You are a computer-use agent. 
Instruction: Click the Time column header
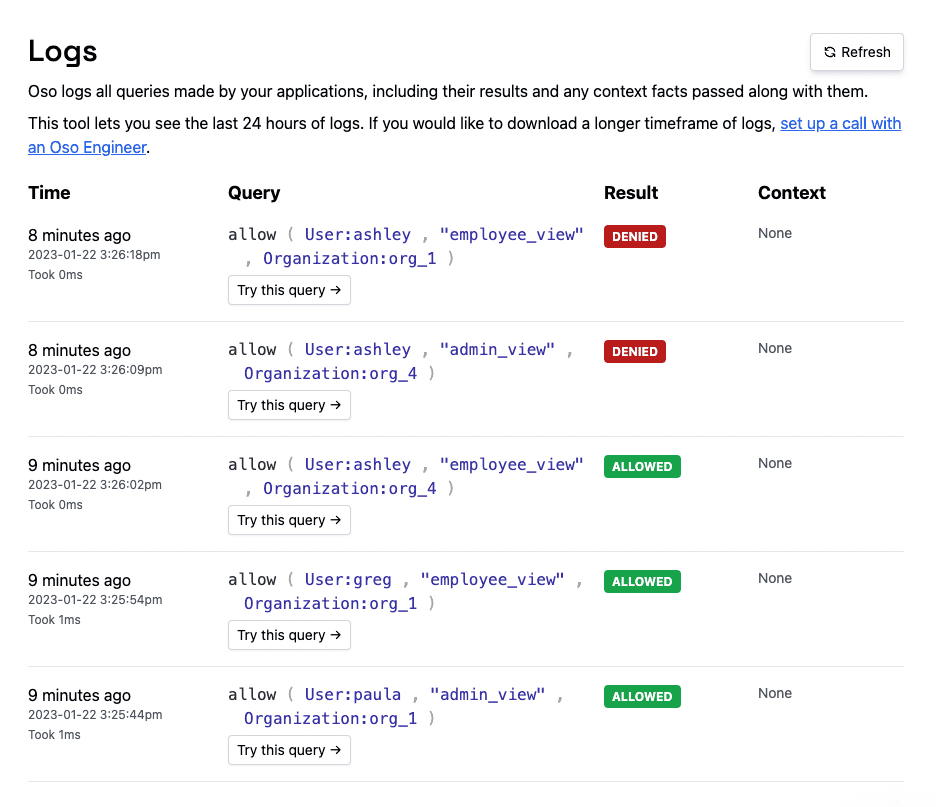coord(49,193)
